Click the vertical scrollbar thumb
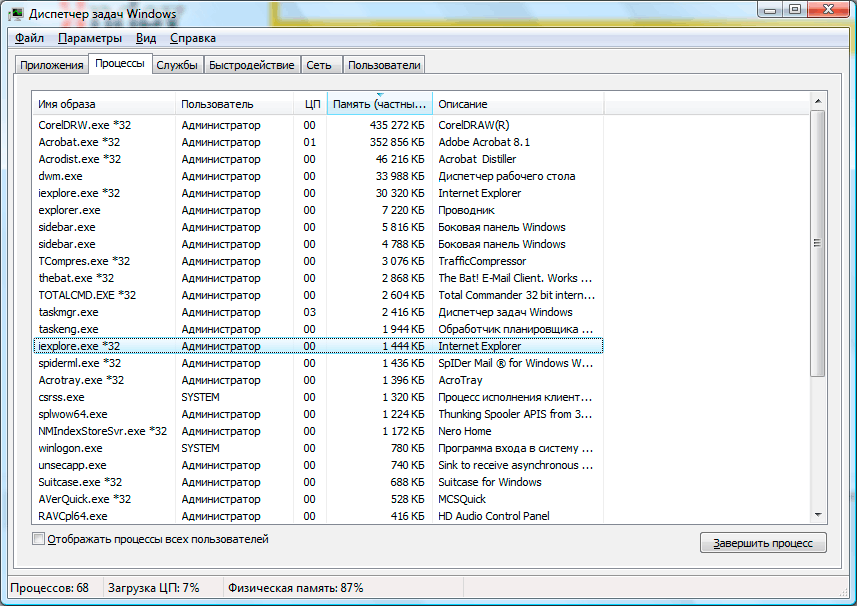Viewport: 857px width, 606px height. (x=818, y=243)
